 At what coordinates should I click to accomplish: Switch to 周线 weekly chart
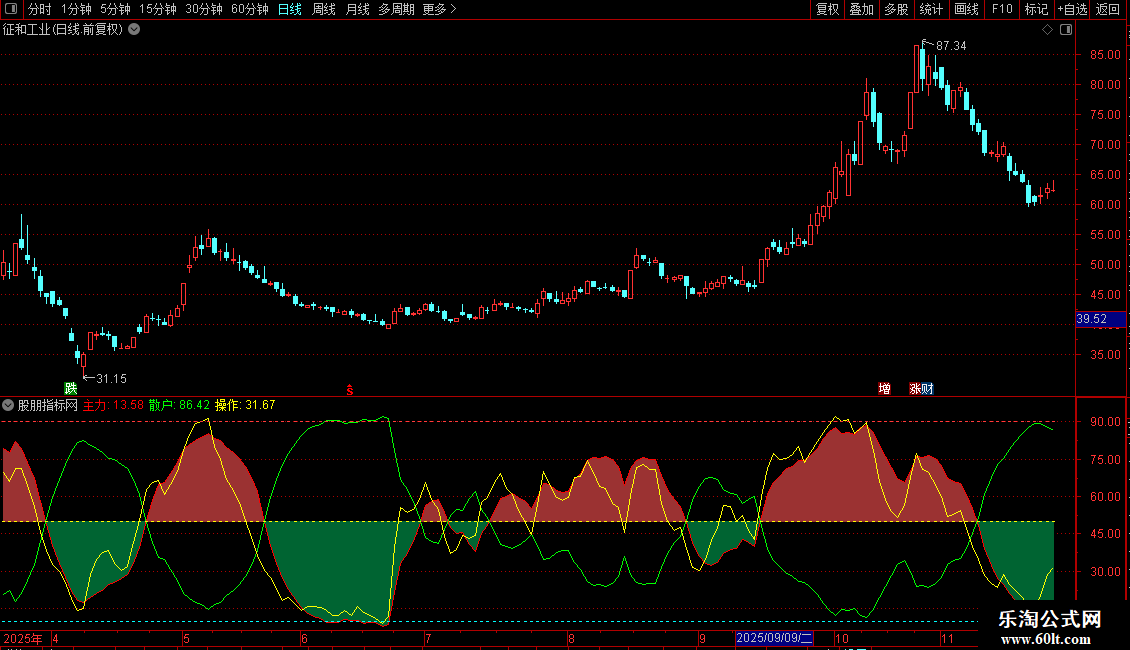[324, 9]
